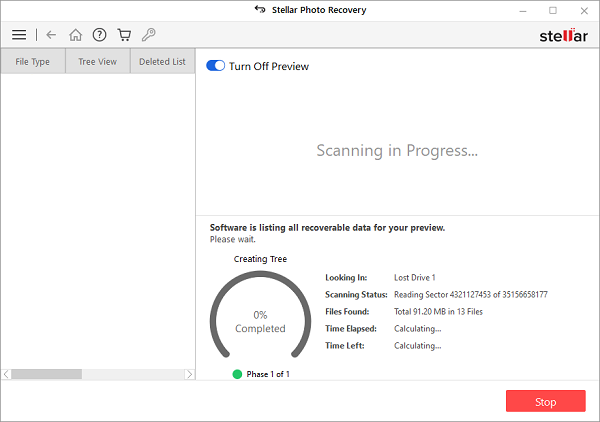Click 'Total 91.20 MB in 13 Files' text
Viewport: 600px width, 422px height.
[439, 312]
